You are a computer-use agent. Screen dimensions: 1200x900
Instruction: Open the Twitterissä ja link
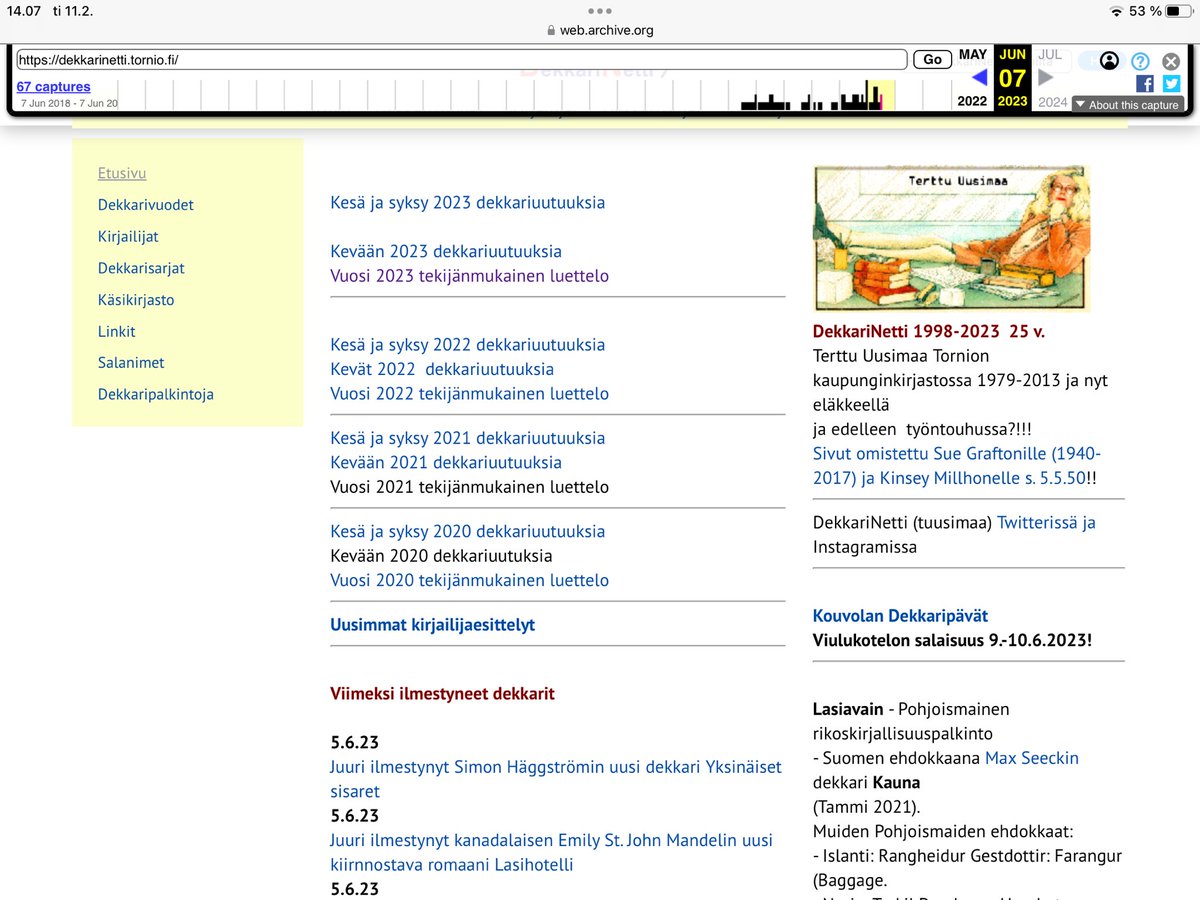pos(1047,522)
